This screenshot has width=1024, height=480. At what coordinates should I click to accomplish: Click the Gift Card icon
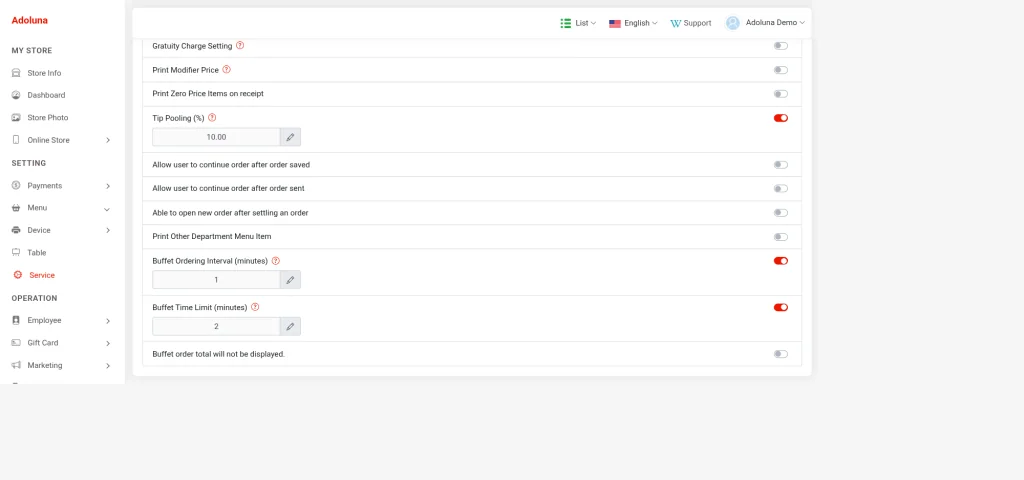point(16,343)
